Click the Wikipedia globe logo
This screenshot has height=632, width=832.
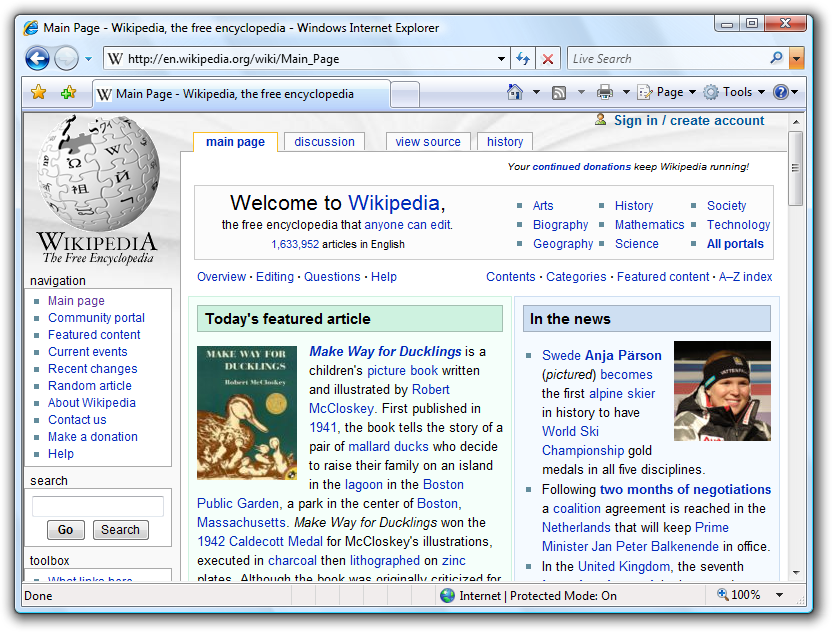coord(98,174)
